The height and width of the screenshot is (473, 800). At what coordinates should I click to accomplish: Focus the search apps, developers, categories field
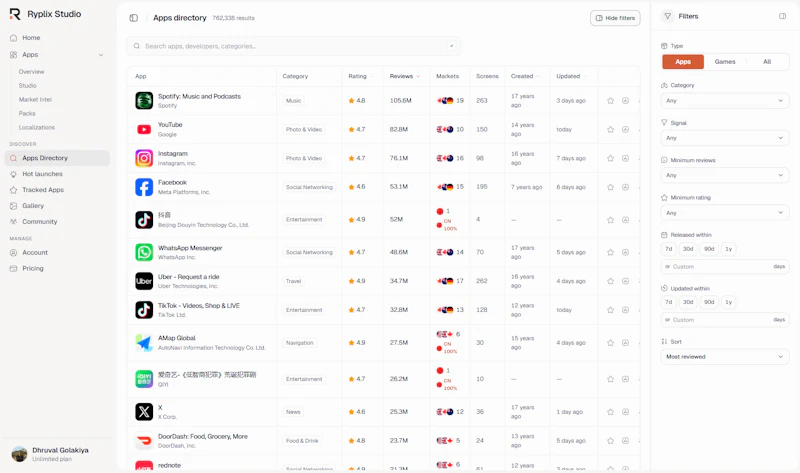(x=294, y=46)
